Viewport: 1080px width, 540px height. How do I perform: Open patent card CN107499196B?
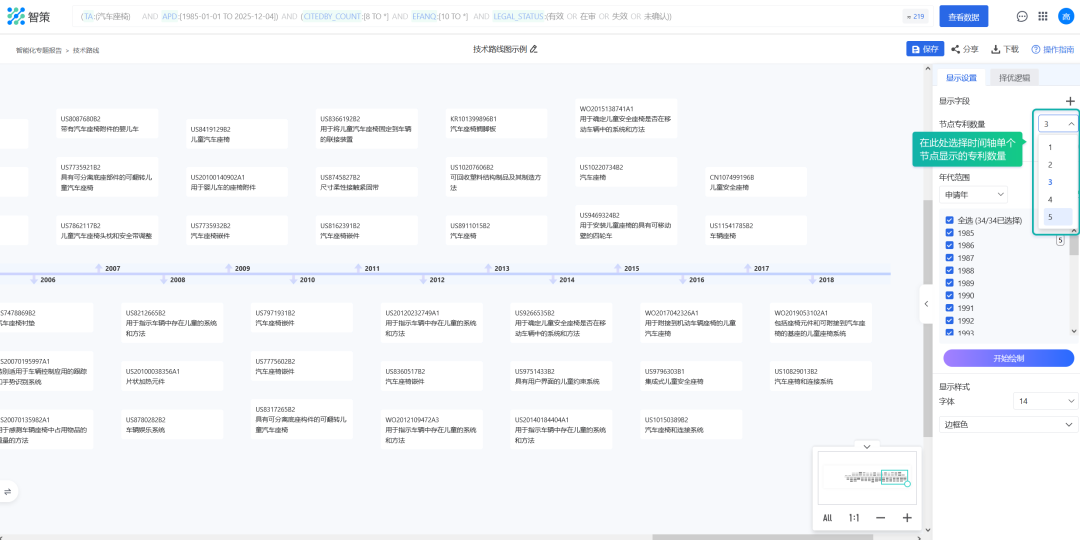click(x=756, y=182)
